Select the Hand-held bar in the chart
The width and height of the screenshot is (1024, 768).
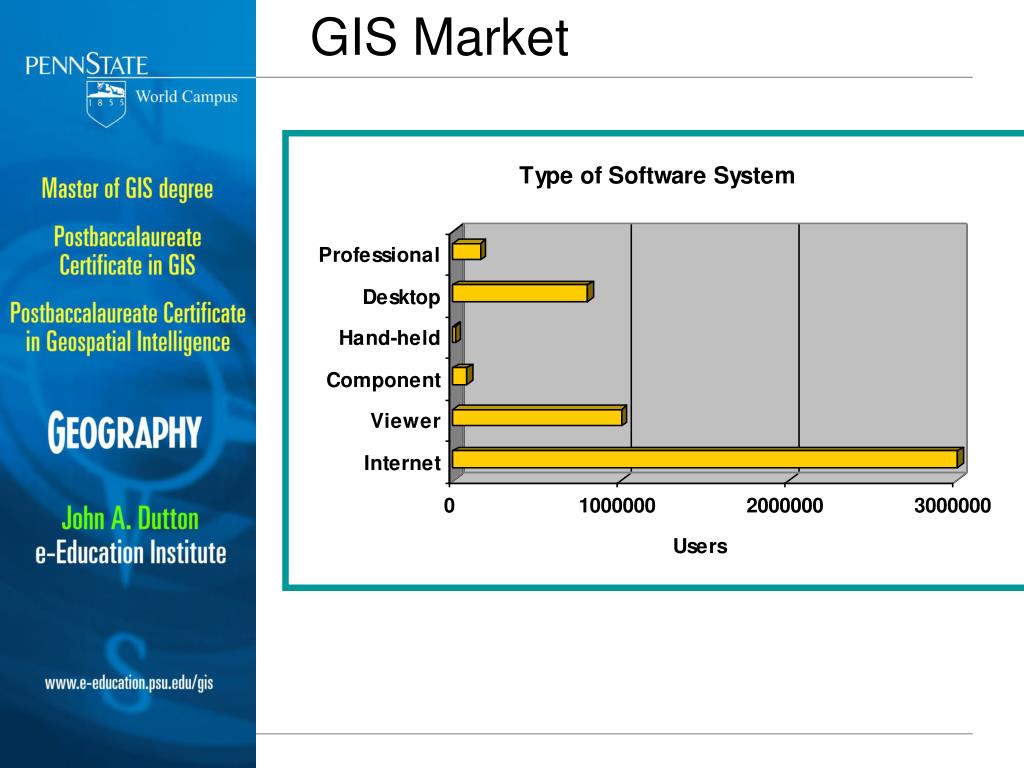coord(456,333)
